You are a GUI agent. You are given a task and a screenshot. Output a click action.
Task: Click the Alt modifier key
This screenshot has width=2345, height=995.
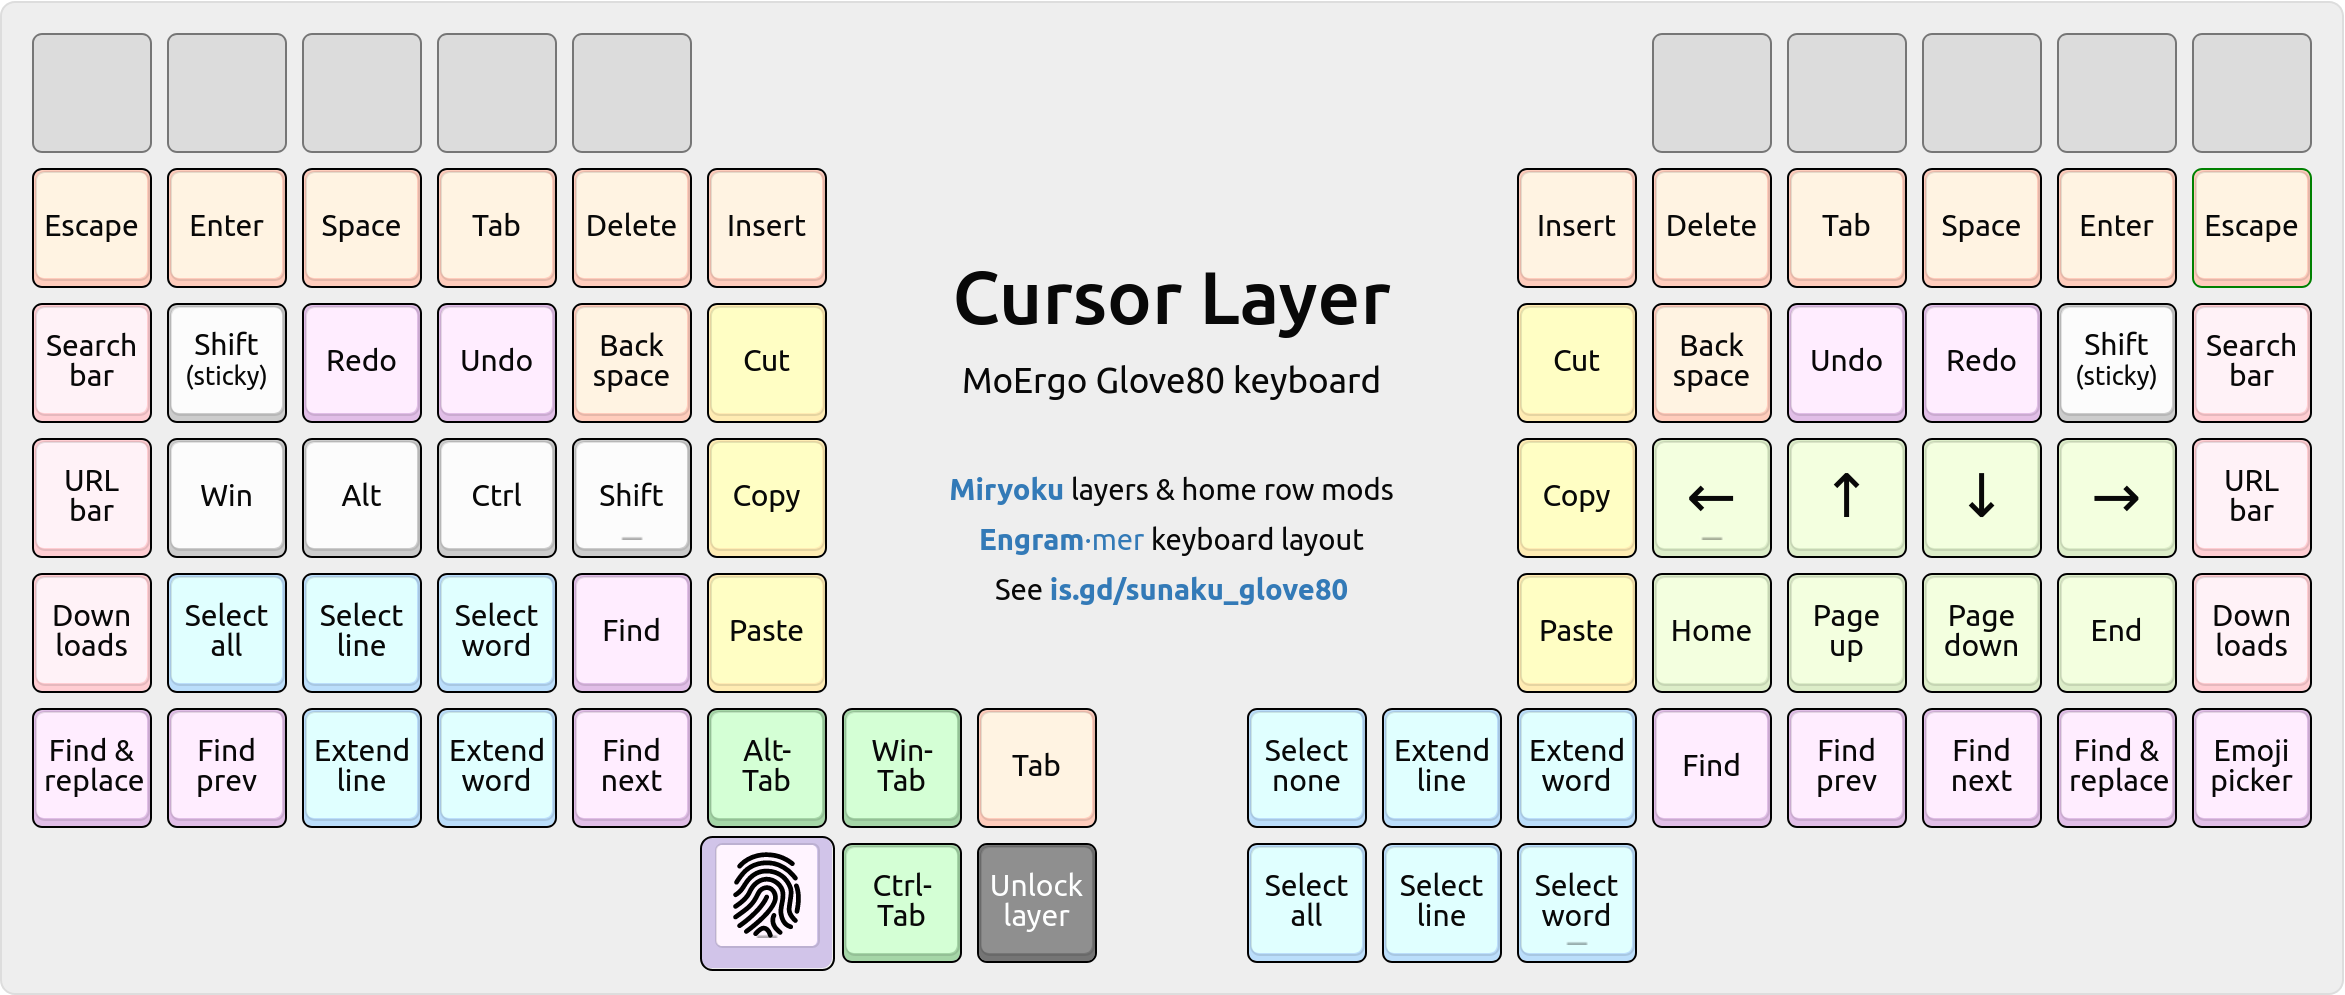point(361,498)
